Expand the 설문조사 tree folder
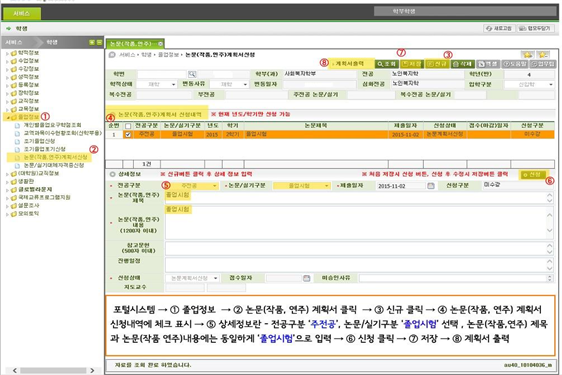Viewport: 562px width, 375px height. click(x=7, y=206)
